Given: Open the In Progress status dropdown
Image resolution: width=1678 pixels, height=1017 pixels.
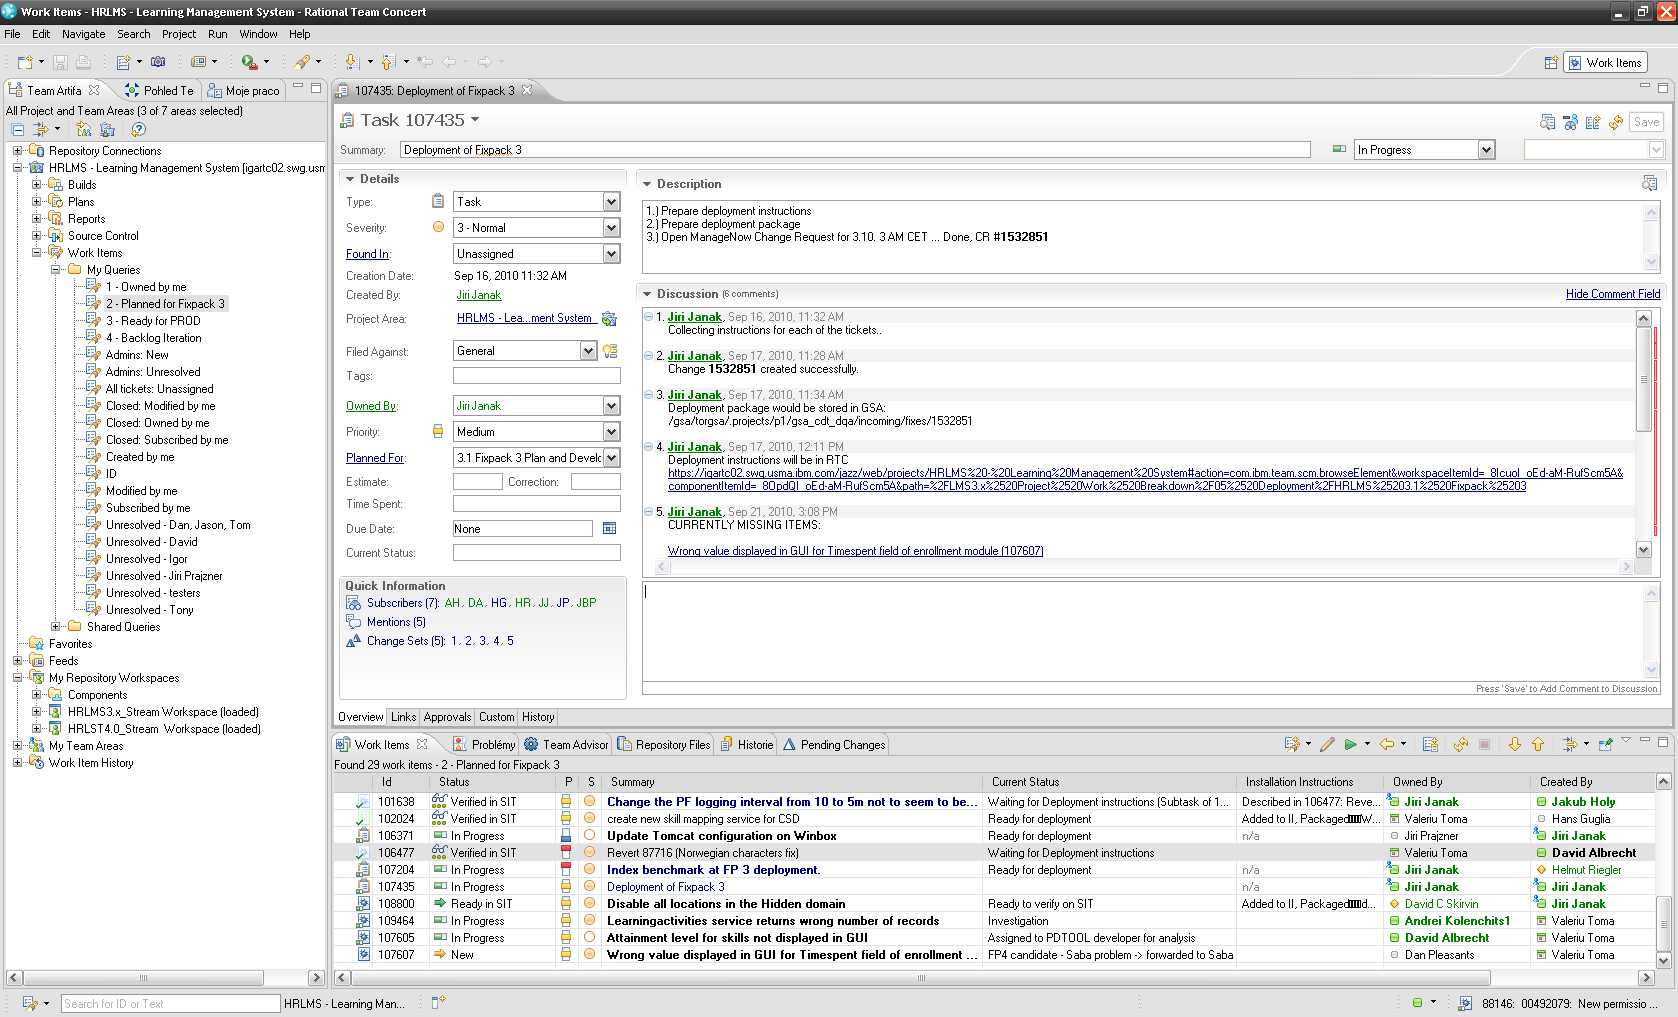Looking at the screenshot, I should [x=1486, y=150].
